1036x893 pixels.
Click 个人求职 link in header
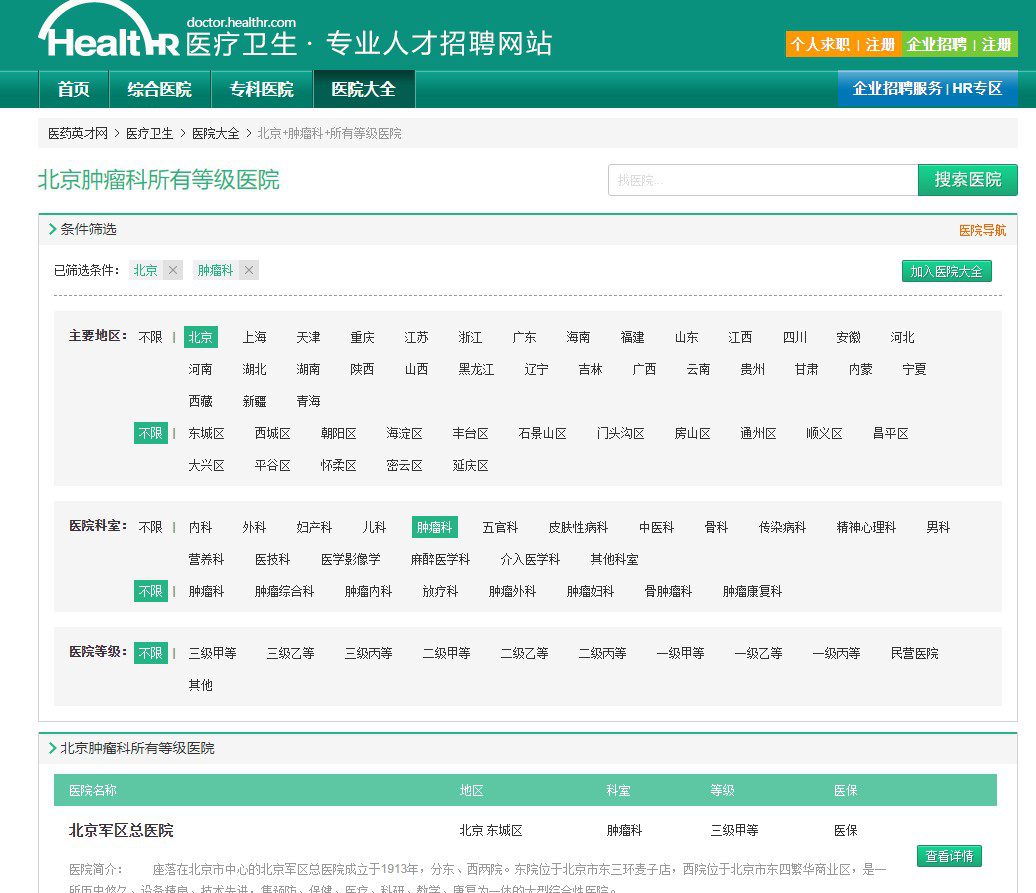coord(821,44)
